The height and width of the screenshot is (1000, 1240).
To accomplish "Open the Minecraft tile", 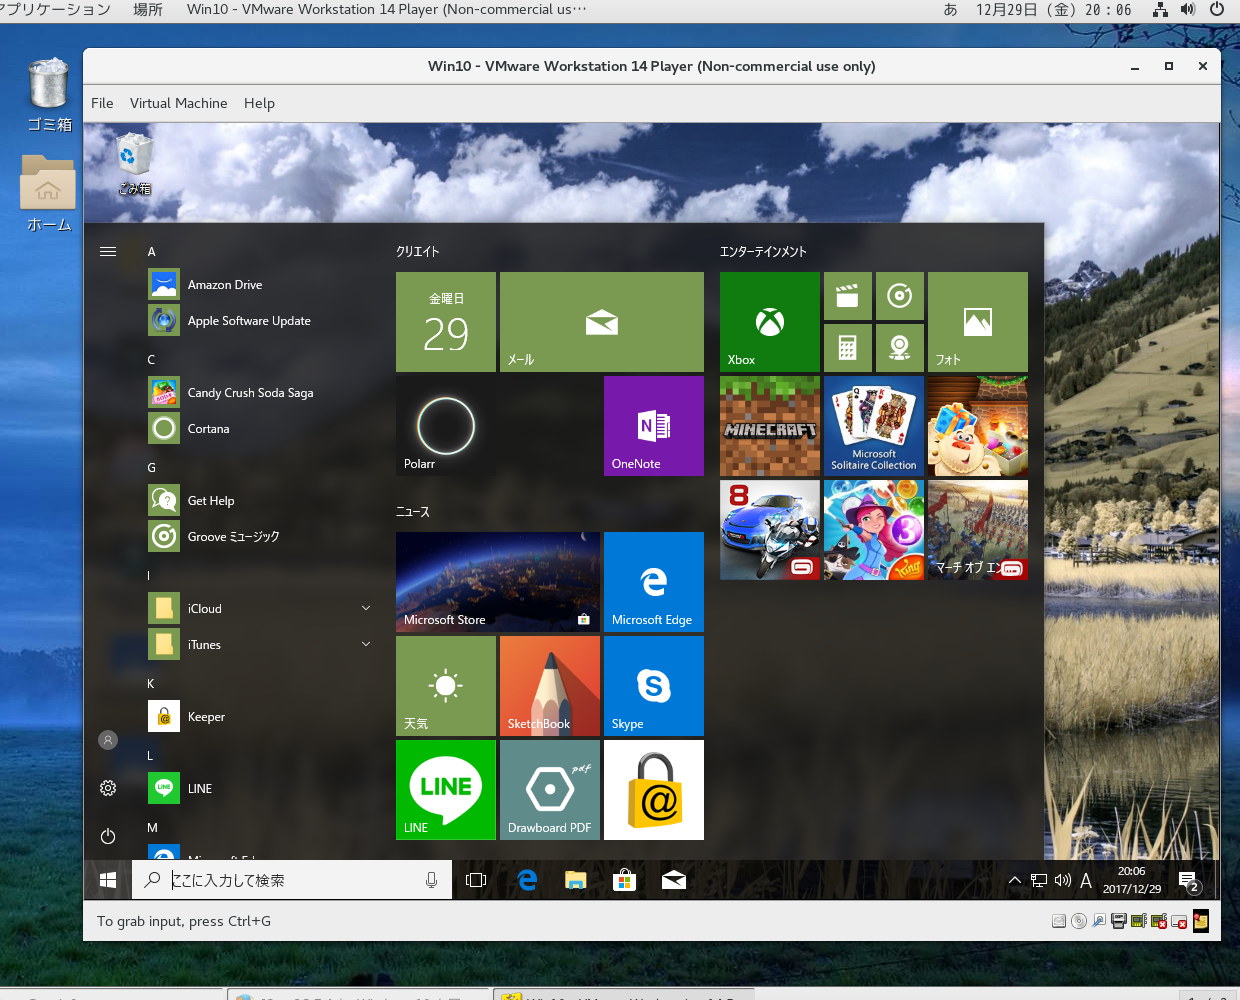I will pyautogui.click(x=769, y=426).
